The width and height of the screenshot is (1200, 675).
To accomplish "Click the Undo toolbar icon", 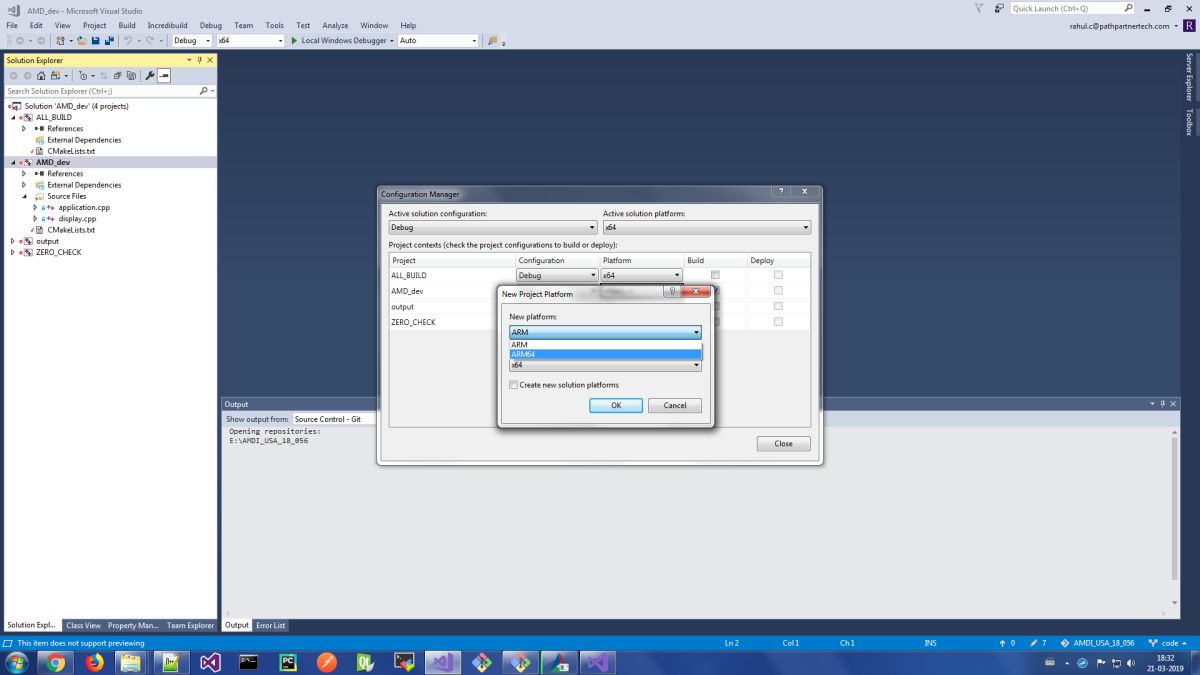I will (128, 41).
